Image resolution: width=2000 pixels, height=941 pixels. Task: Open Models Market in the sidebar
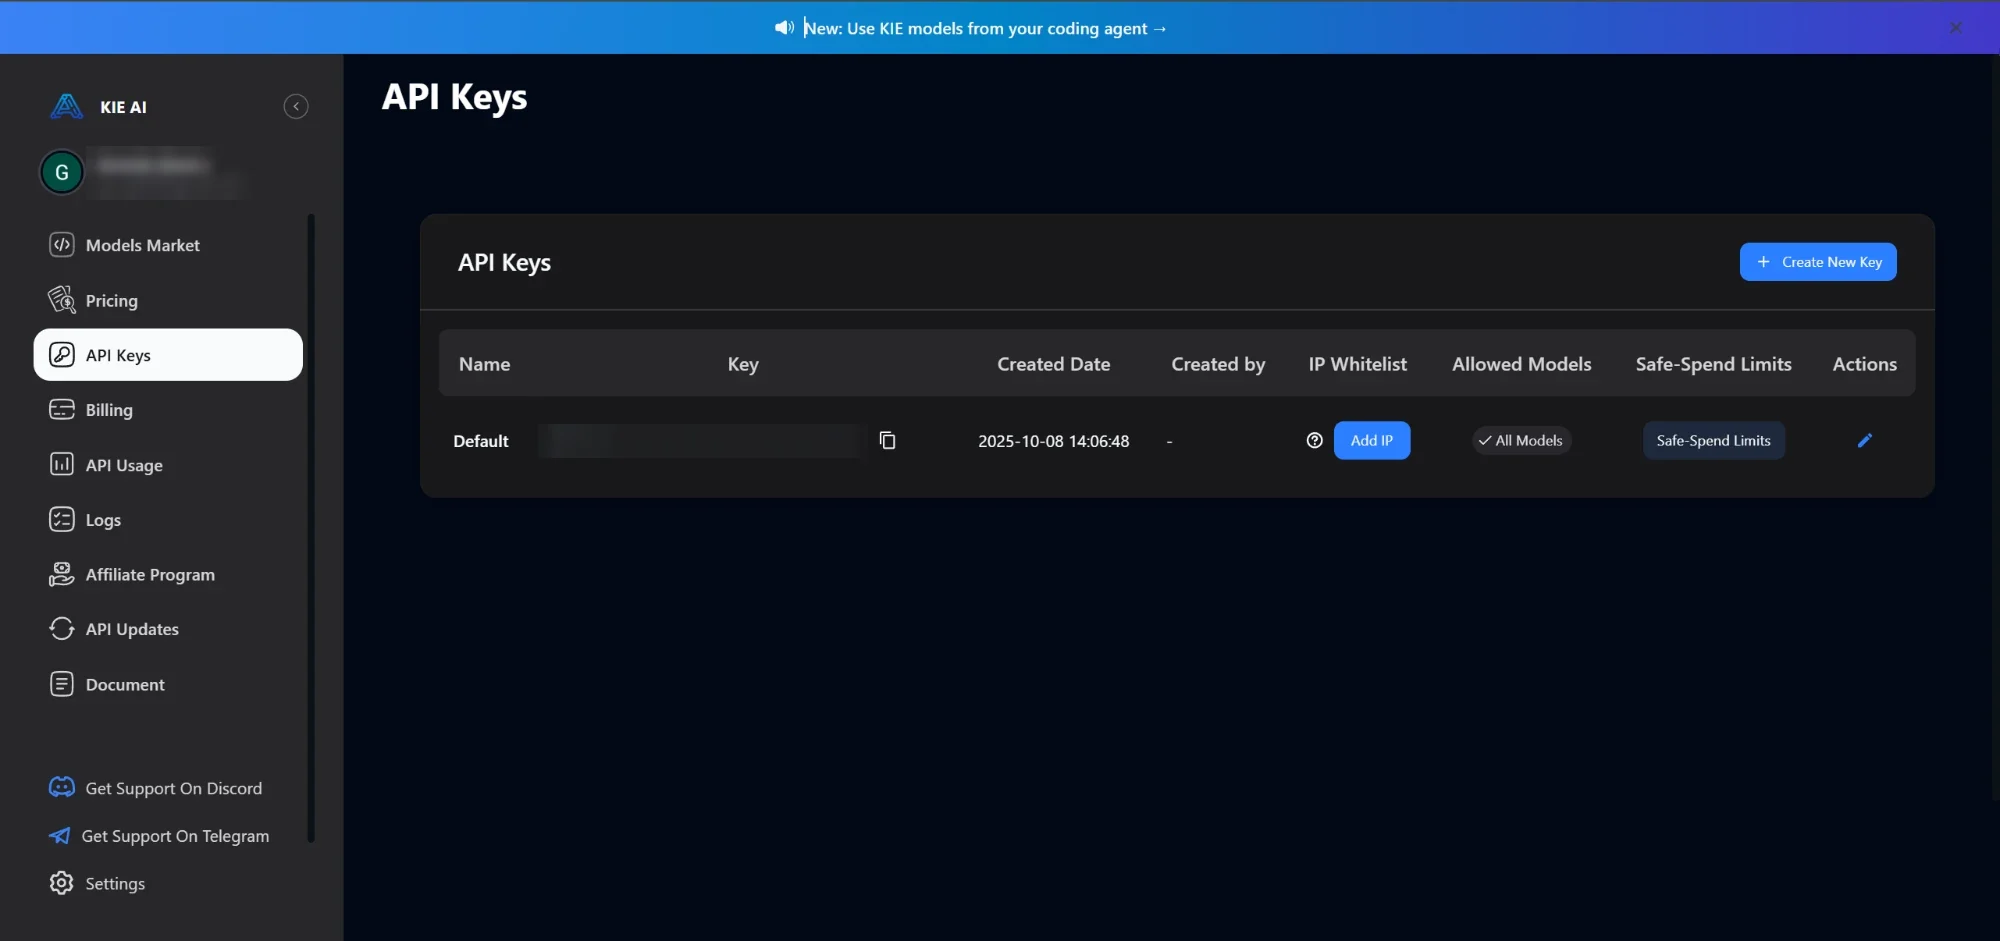[x=168, y=245]
